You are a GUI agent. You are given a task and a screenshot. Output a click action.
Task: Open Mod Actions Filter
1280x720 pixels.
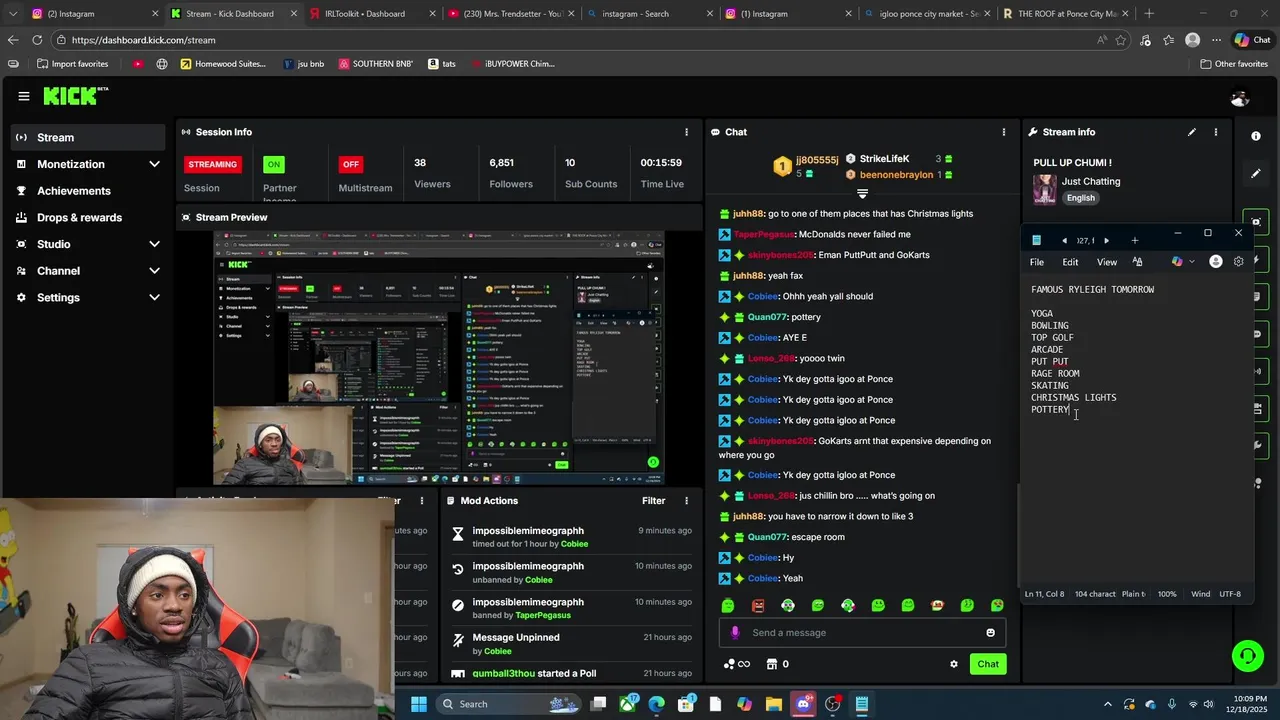[x=653, y=501]
